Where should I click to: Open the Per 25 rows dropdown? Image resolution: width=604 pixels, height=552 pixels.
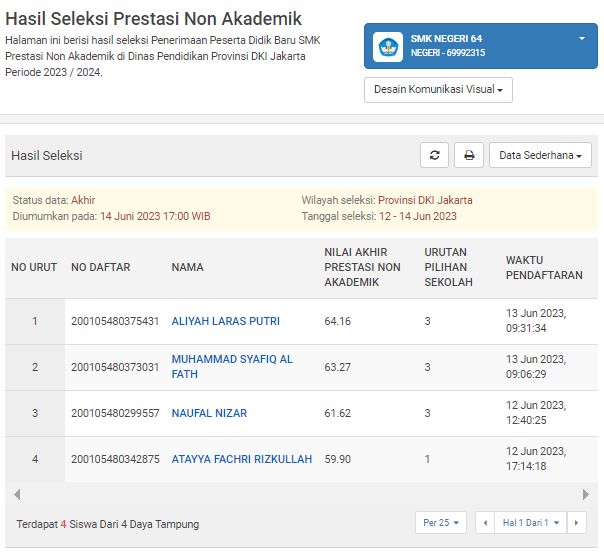point(441,523)
